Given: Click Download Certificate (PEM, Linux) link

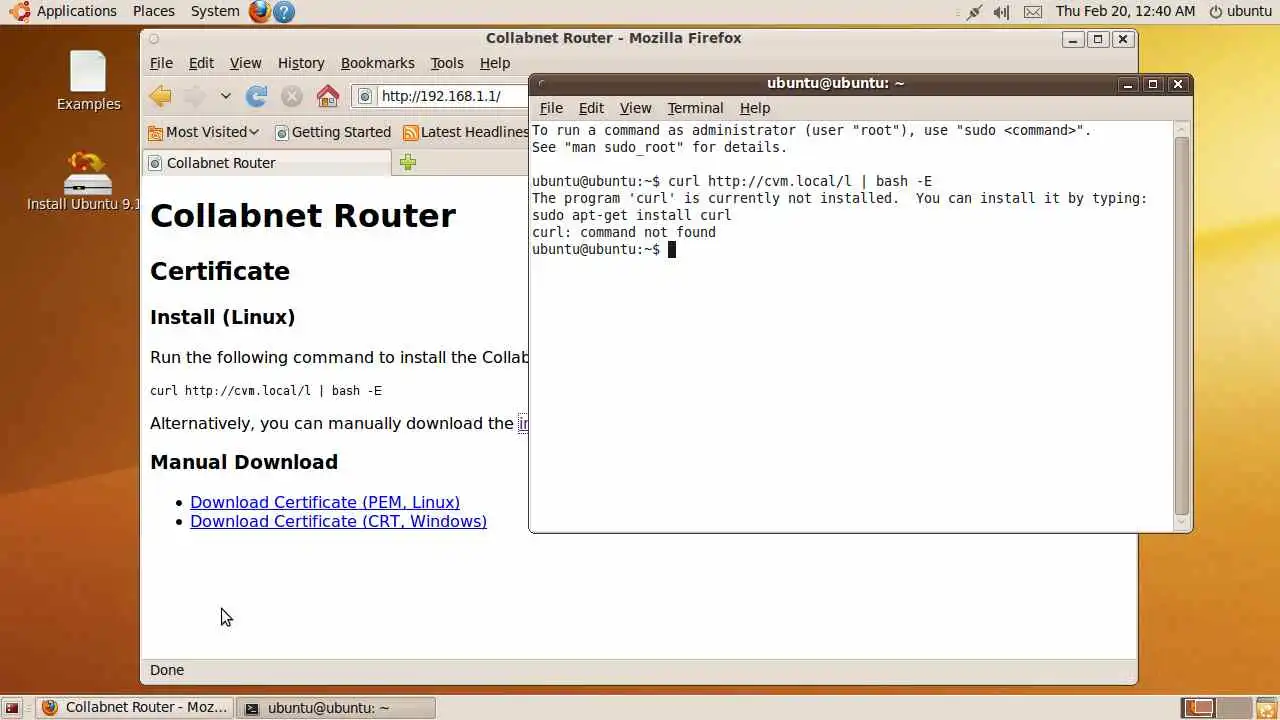Looking at the screenshot, I should [x=325, y=502].
